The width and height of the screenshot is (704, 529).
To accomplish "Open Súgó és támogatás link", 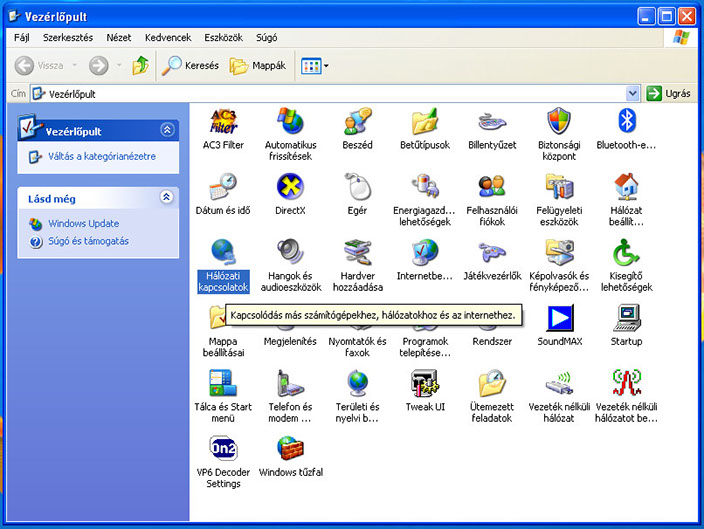I will click(x=88, y=241).
